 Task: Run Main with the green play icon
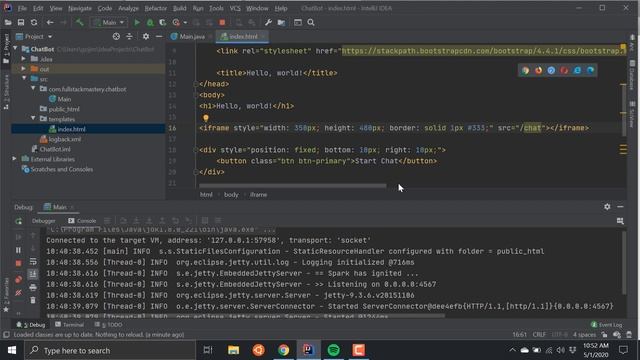(x=137, y=22)
